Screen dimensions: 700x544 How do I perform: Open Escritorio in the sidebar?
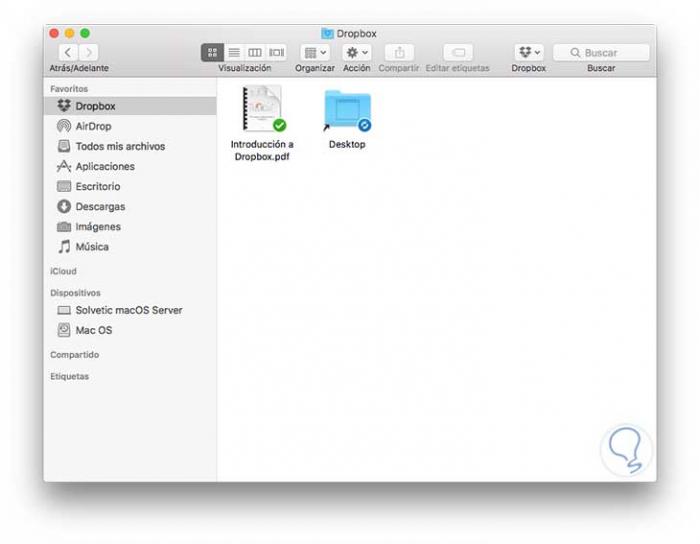[x=130, y=187]
